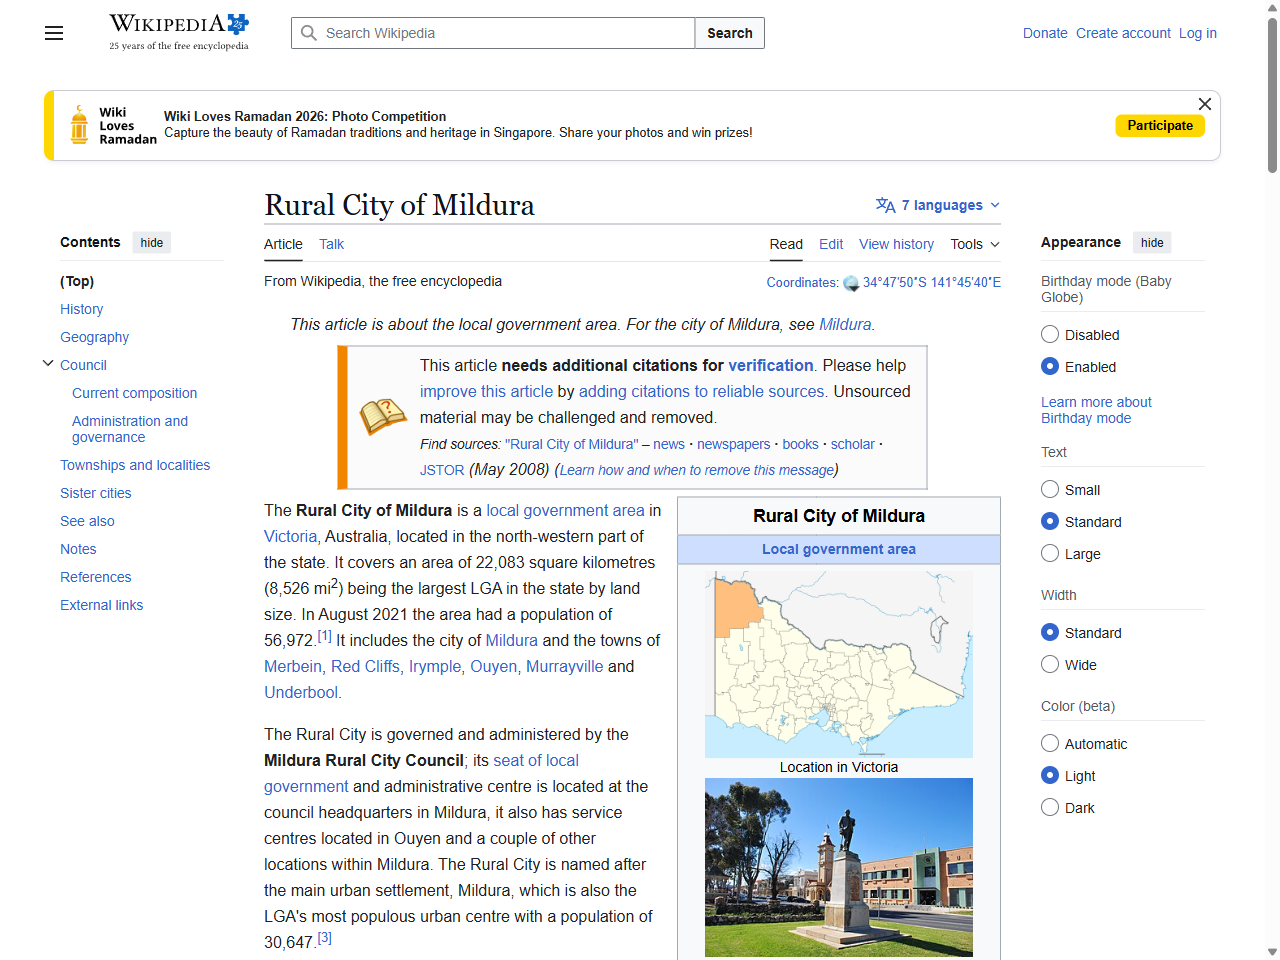Viewport: 1280px width, 960px height.
Task: Close the Wiki Loves Ramadan banner
Action: point(1205,104)
